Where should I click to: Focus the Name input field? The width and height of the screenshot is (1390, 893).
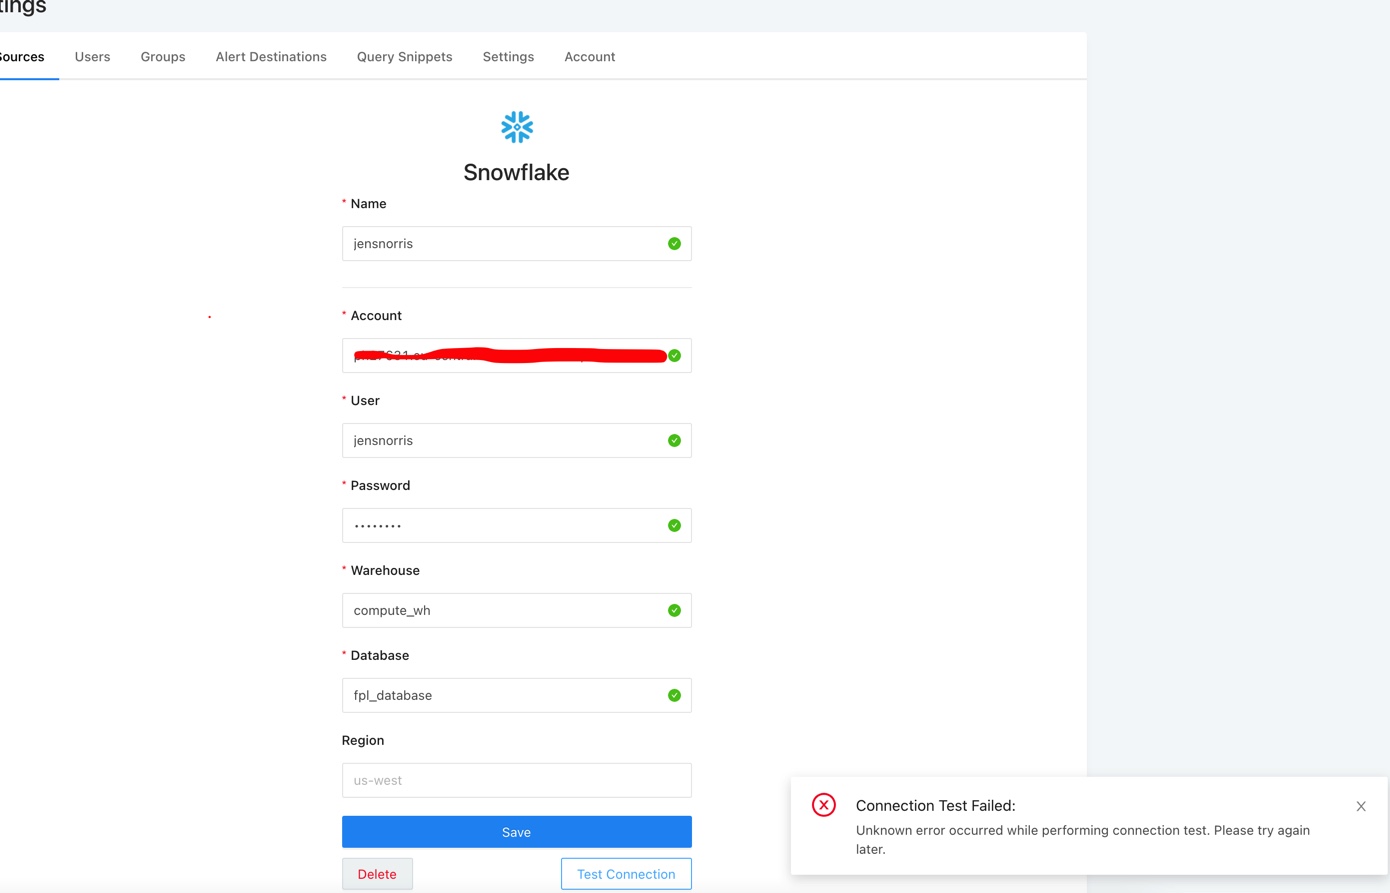517,244
